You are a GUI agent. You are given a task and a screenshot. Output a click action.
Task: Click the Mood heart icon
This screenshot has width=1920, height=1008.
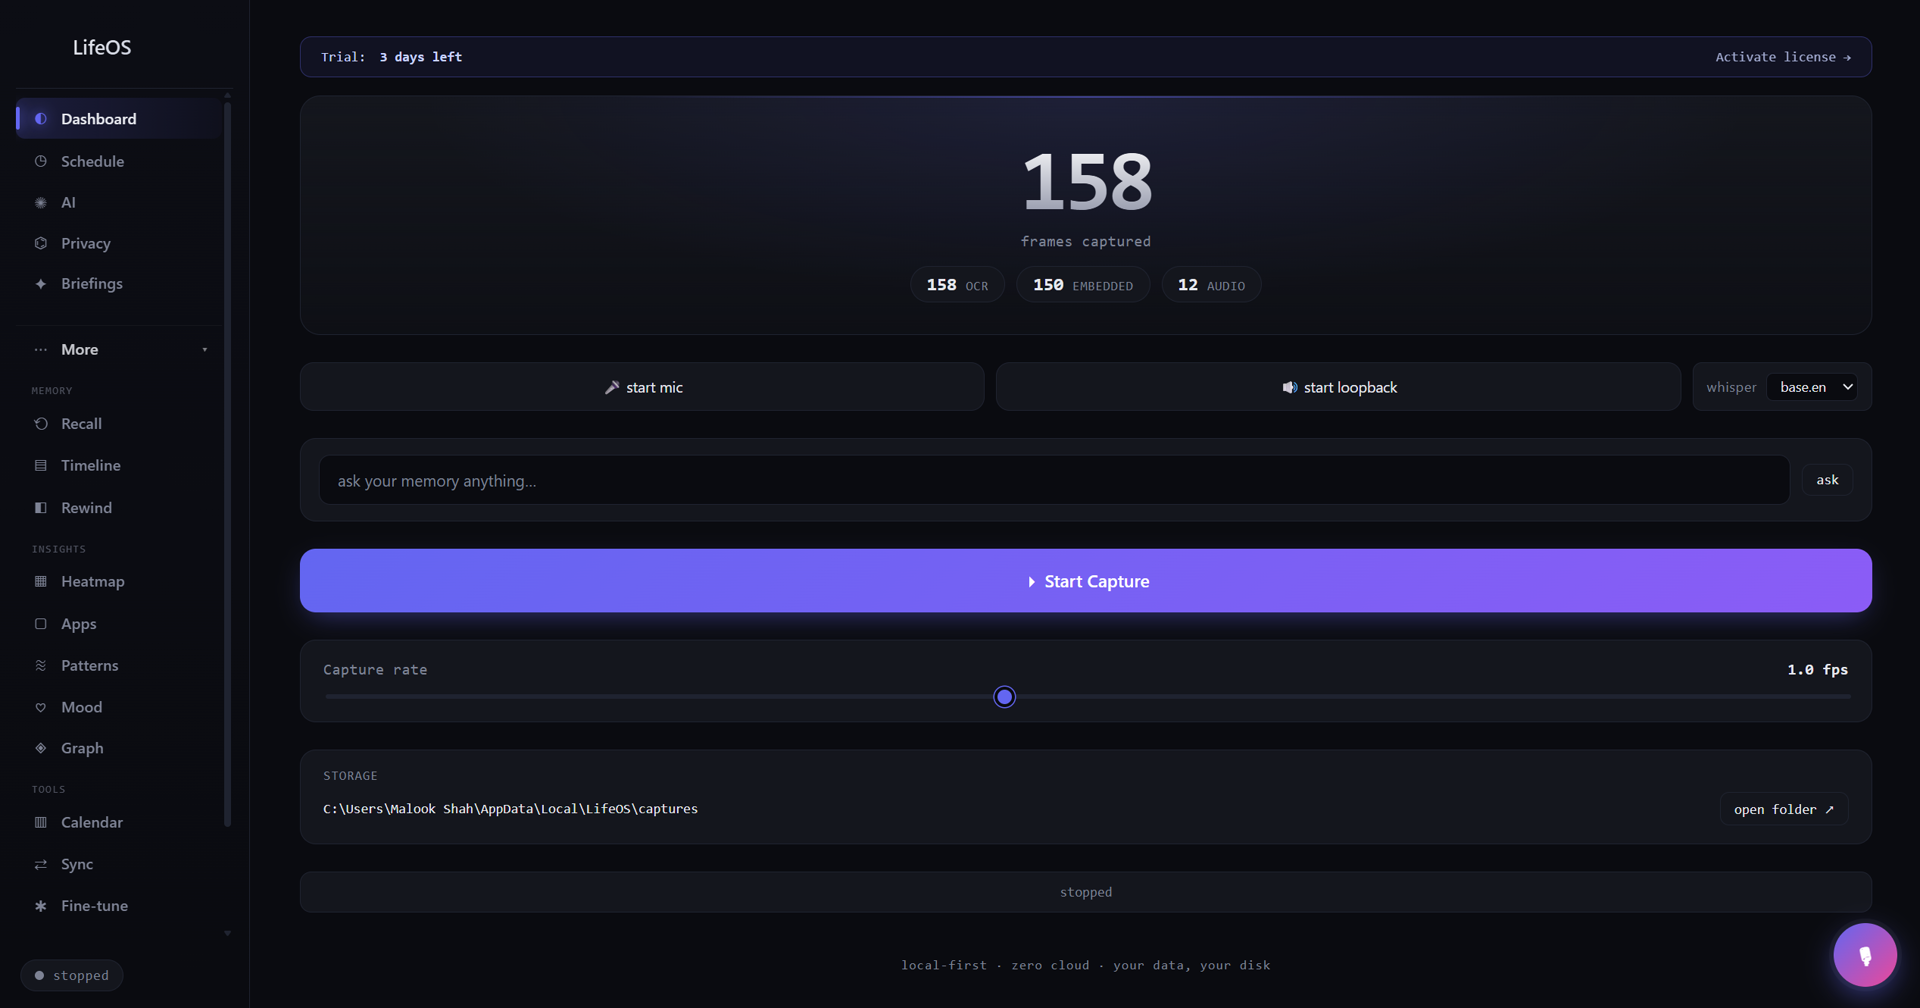[41, 708]
